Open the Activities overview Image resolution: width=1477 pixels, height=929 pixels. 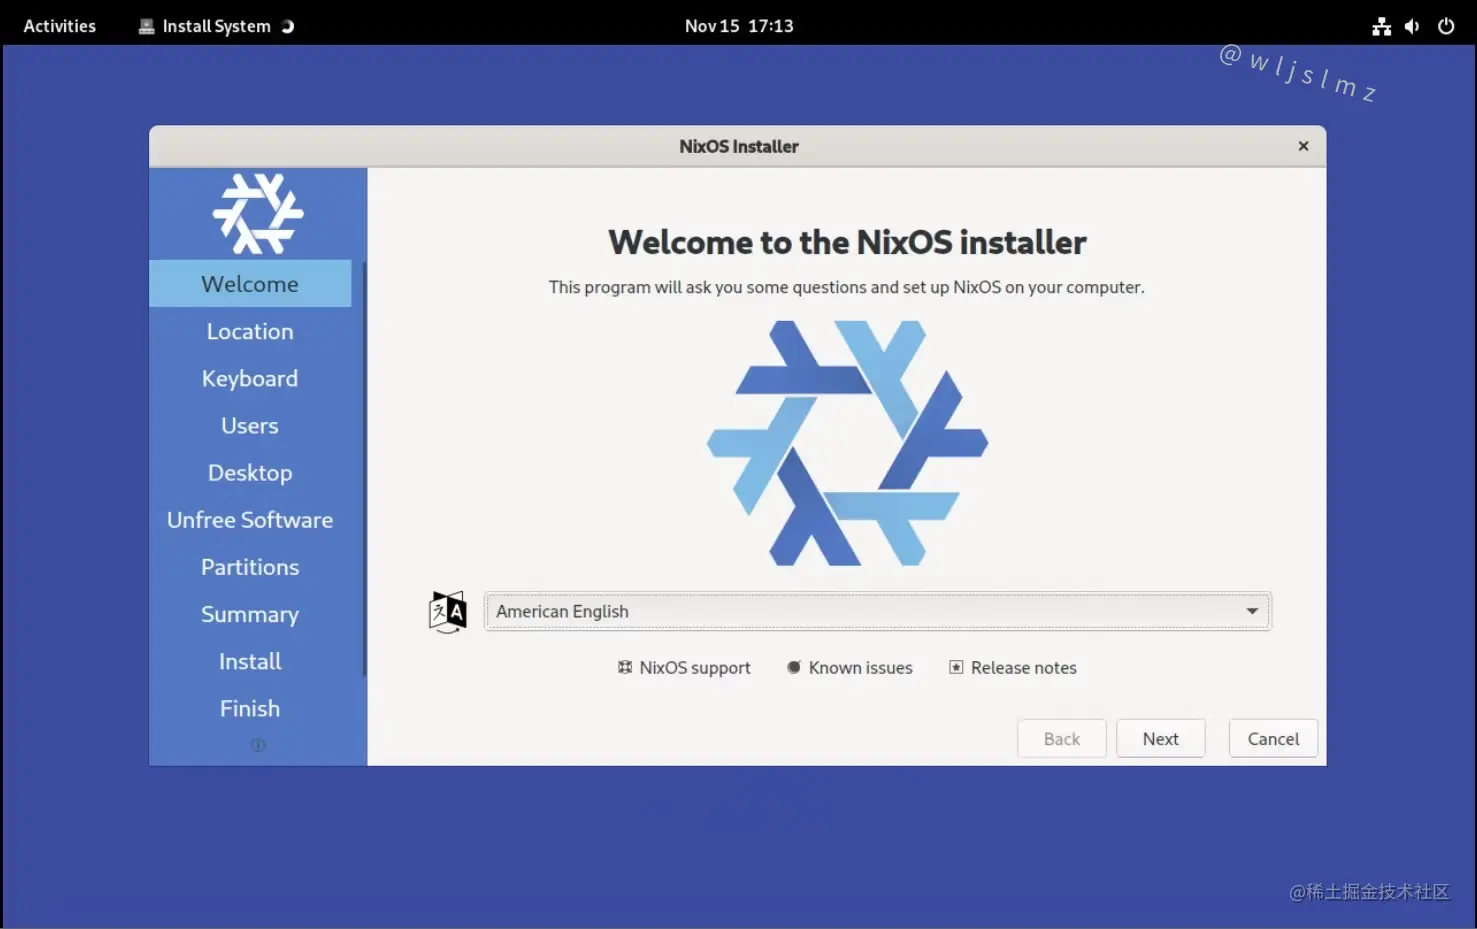pyautogui.click(x=60, y=26)
